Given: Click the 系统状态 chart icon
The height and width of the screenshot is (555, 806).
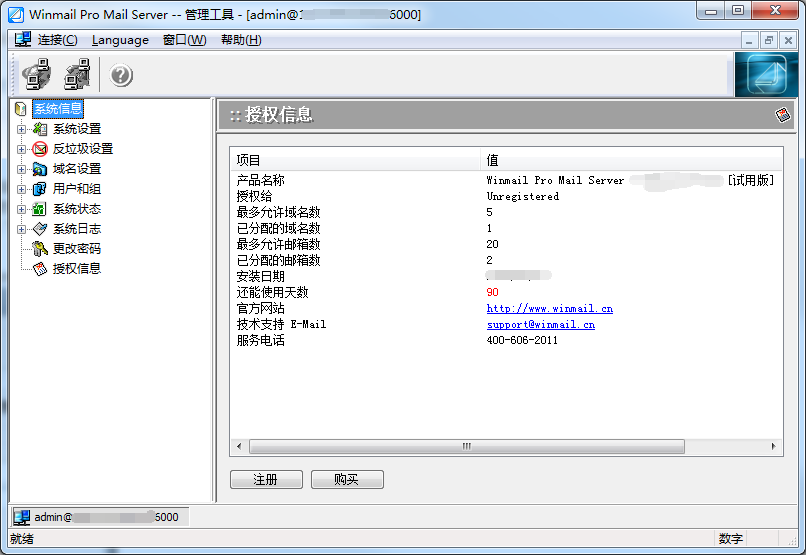Looking at the screenshot, I should (x=40, y=209).
